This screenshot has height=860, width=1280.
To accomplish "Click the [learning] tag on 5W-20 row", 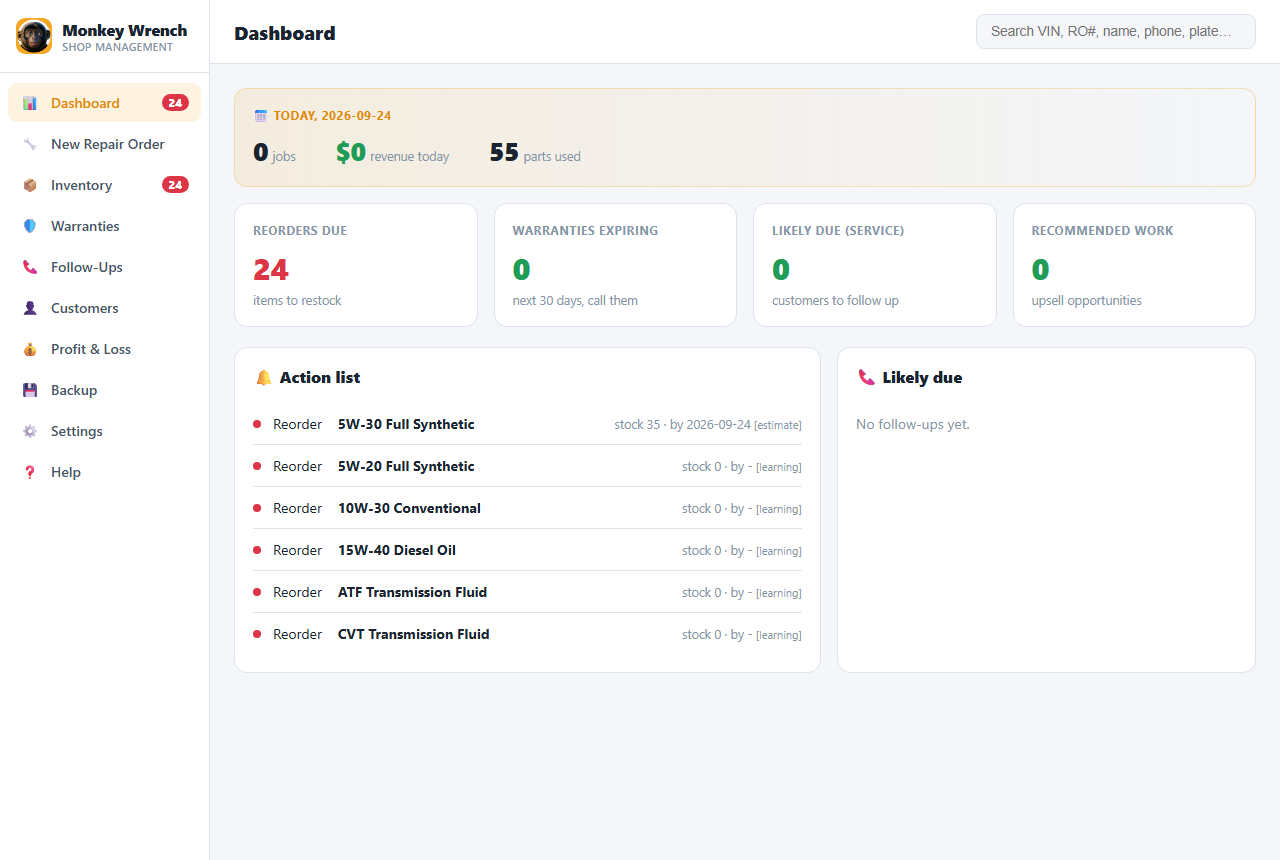I will pos(779,467).
